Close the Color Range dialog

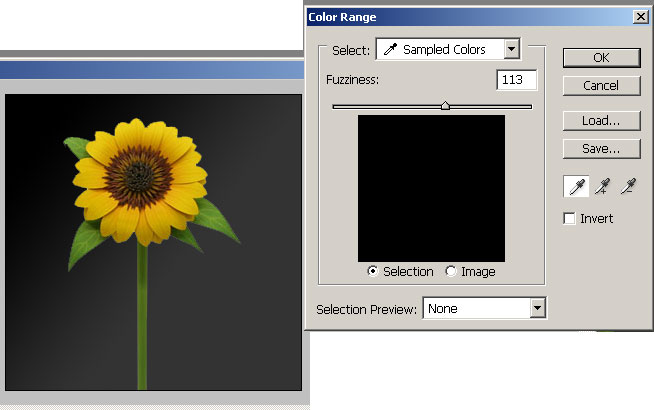[640, 17]
